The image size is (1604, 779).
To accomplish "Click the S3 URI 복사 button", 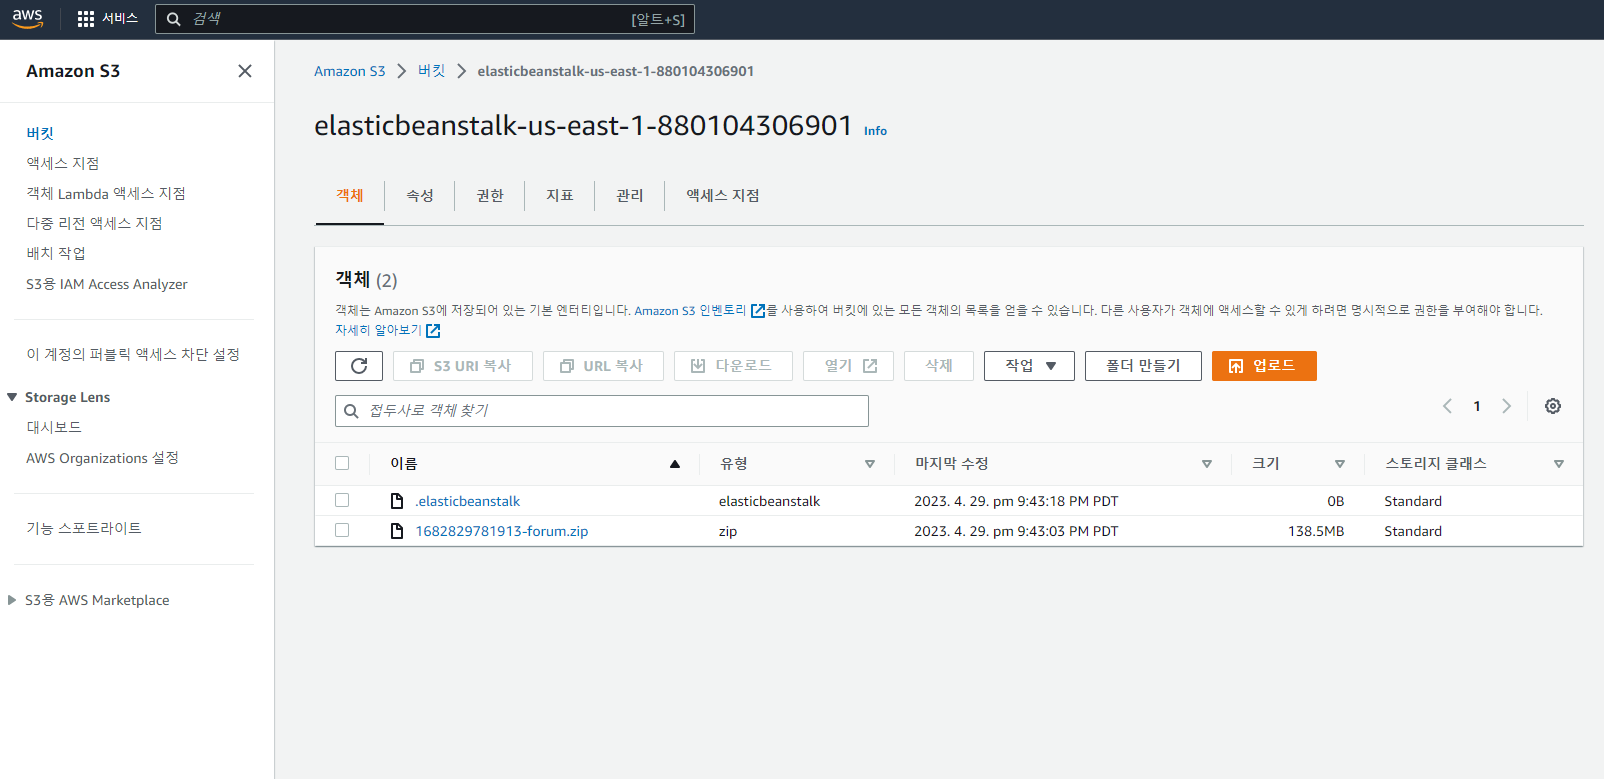I will [462, 366].
